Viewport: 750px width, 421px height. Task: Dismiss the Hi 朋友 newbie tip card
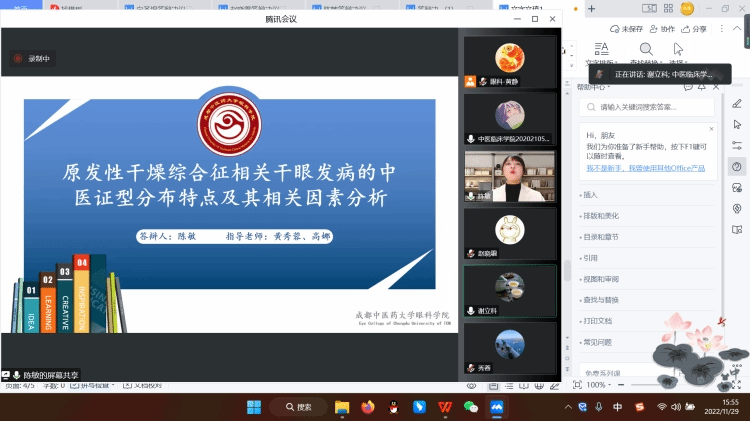[711, 129]
